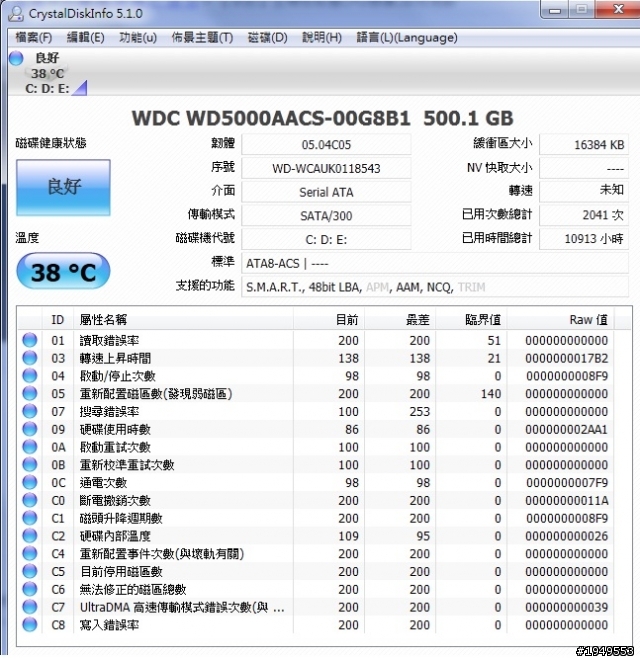Open the 說明(H) menu
Viewport: 640px width, 659px height.
click(x=322, y=38)
